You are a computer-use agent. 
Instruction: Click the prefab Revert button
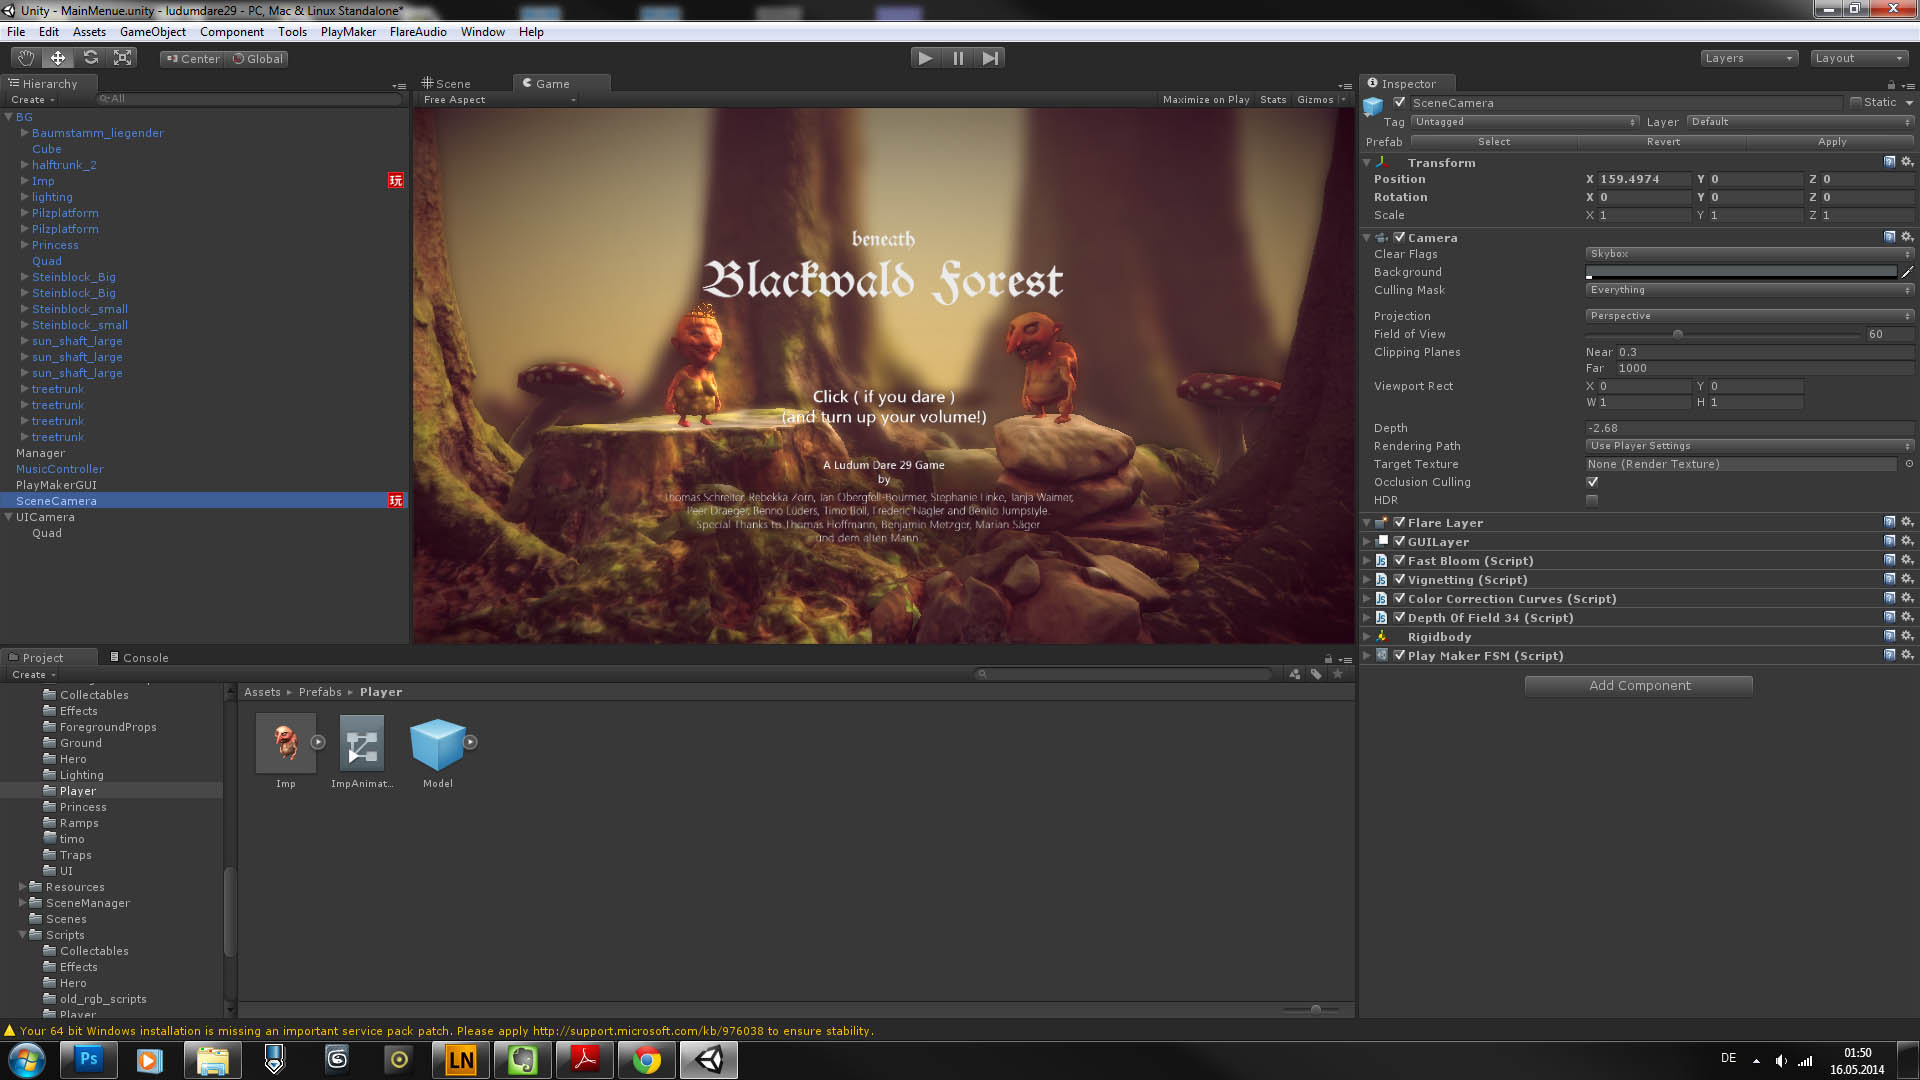(1663, 142)
